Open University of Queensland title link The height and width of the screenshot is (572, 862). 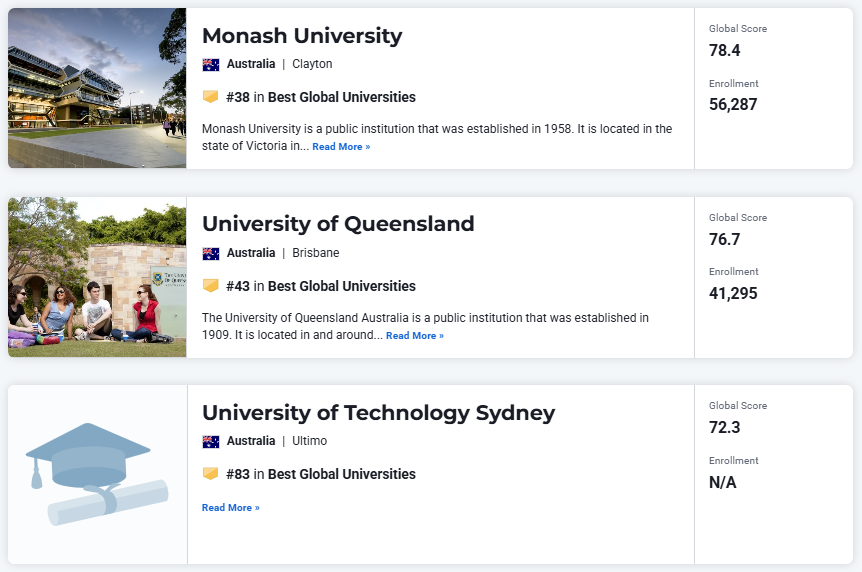tap(338, 224)
